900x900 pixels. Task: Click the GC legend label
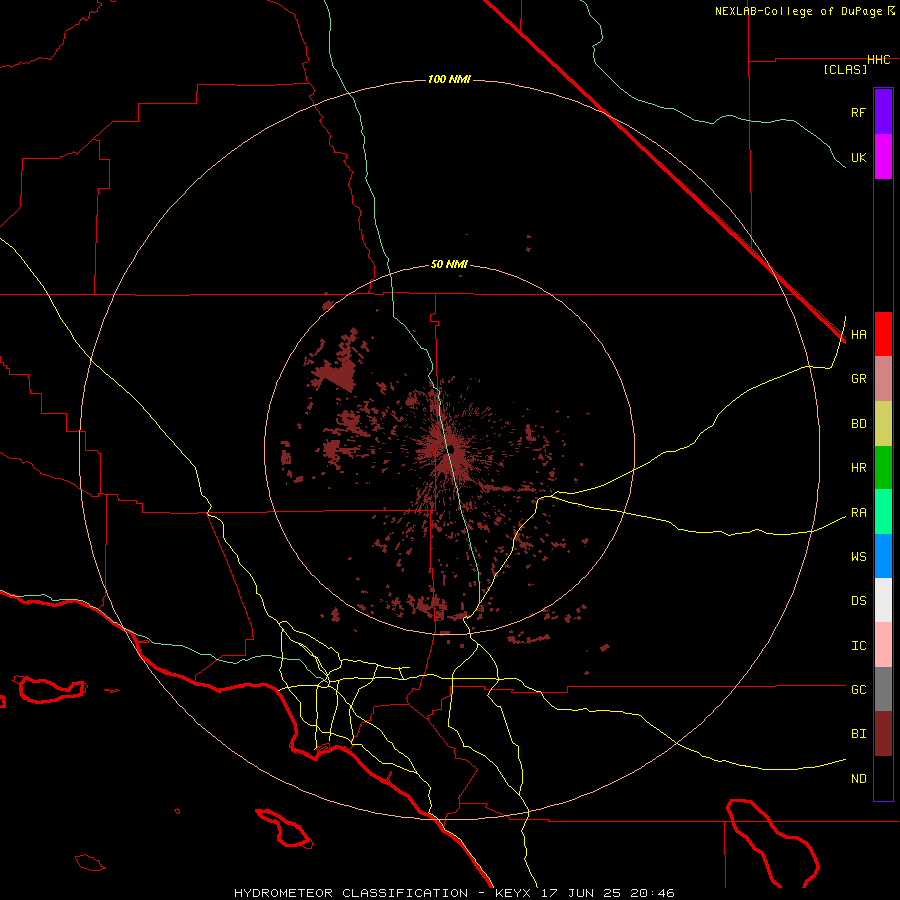point(858,690)
